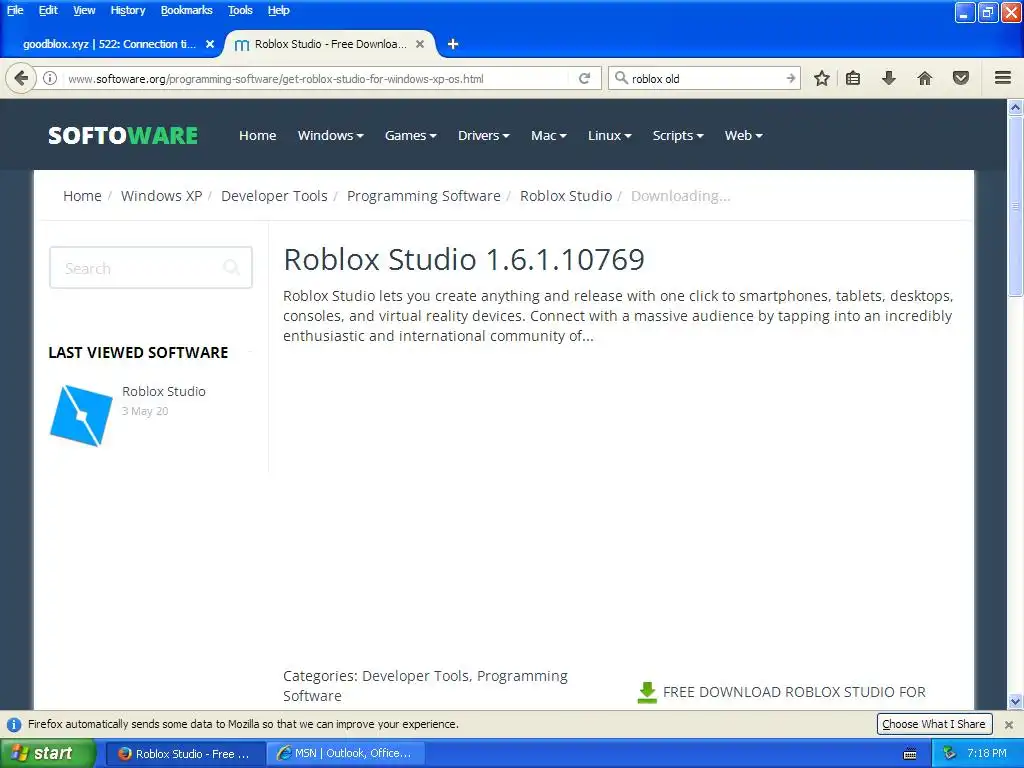The image size is (1024, 768).
Task: Expand the Drivers dropdown menu
Action: [x=483, y=135]
